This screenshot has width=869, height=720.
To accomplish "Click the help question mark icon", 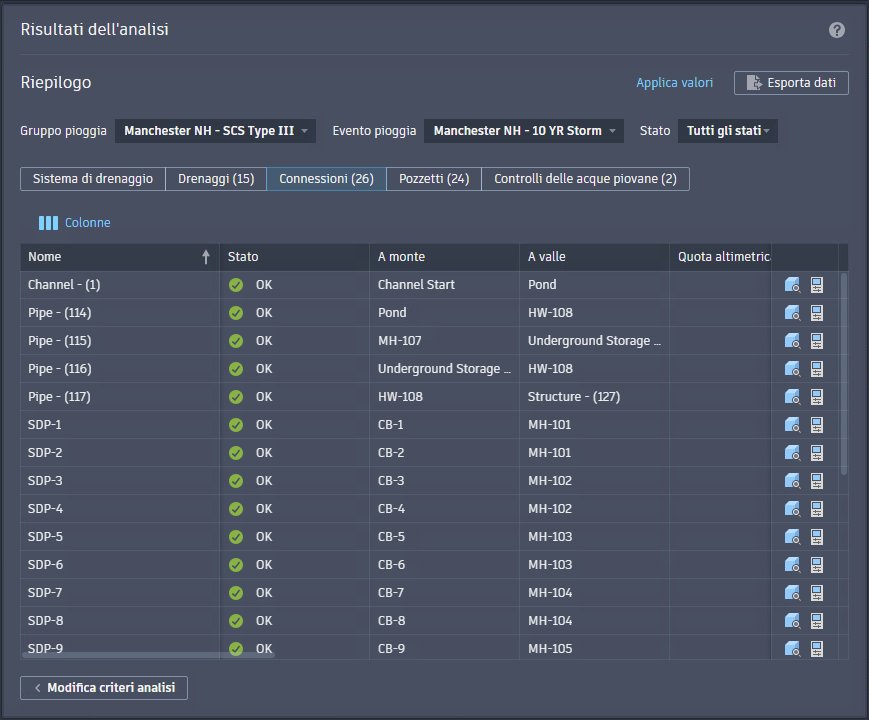I will (x=836, y=30).
